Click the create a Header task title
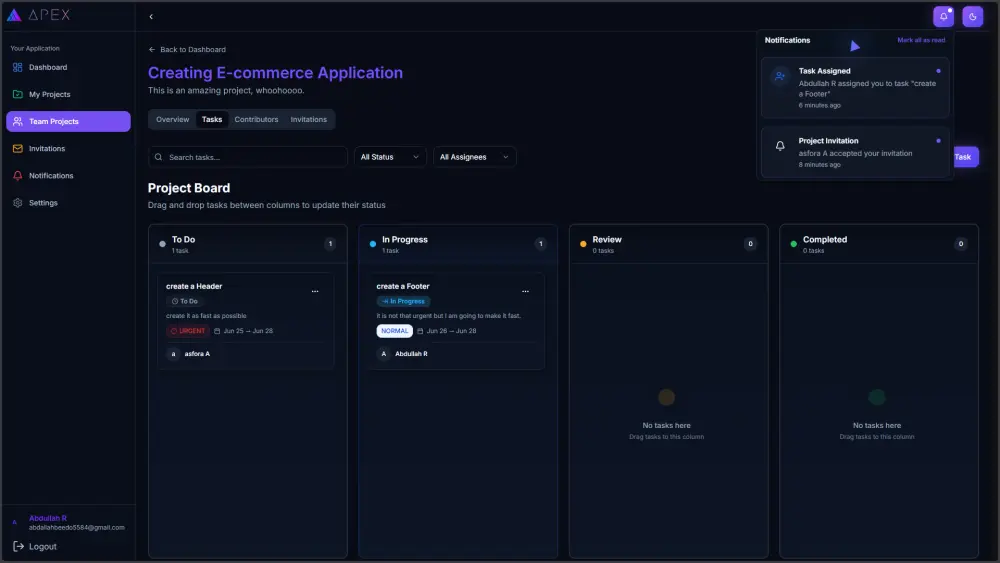Image resolution: width=1000 pixels, height=563 pixels. pyautogui.click(x=194, y=286)
